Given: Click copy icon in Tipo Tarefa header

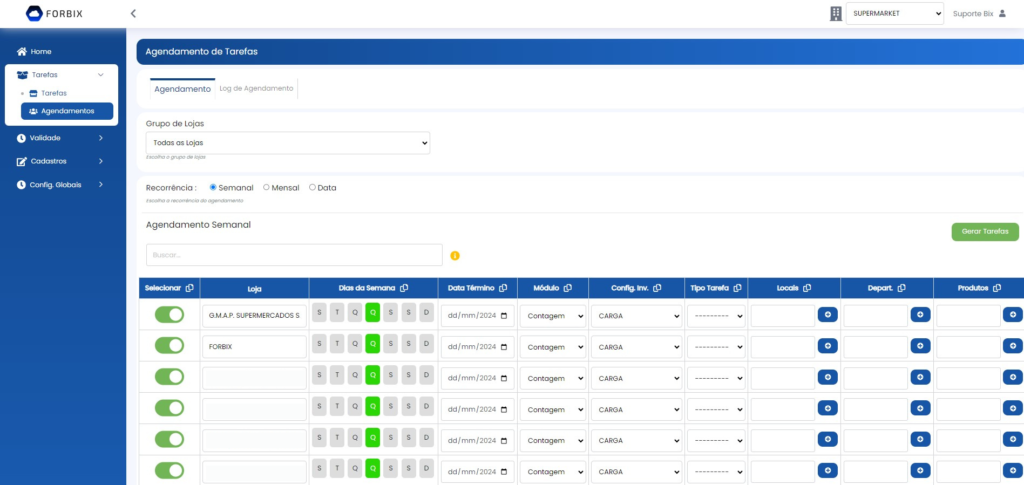Looking at the screenshot, I should point(737,288).
